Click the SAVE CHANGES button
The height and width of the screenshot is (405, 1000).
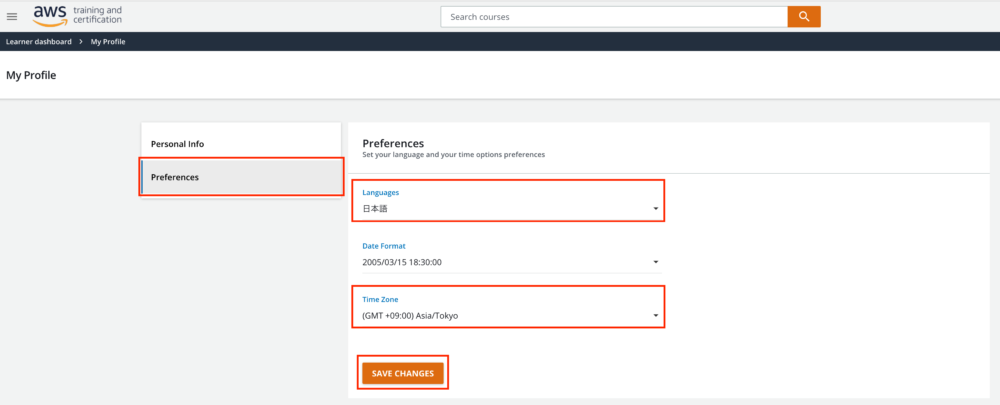pos(402,374)
